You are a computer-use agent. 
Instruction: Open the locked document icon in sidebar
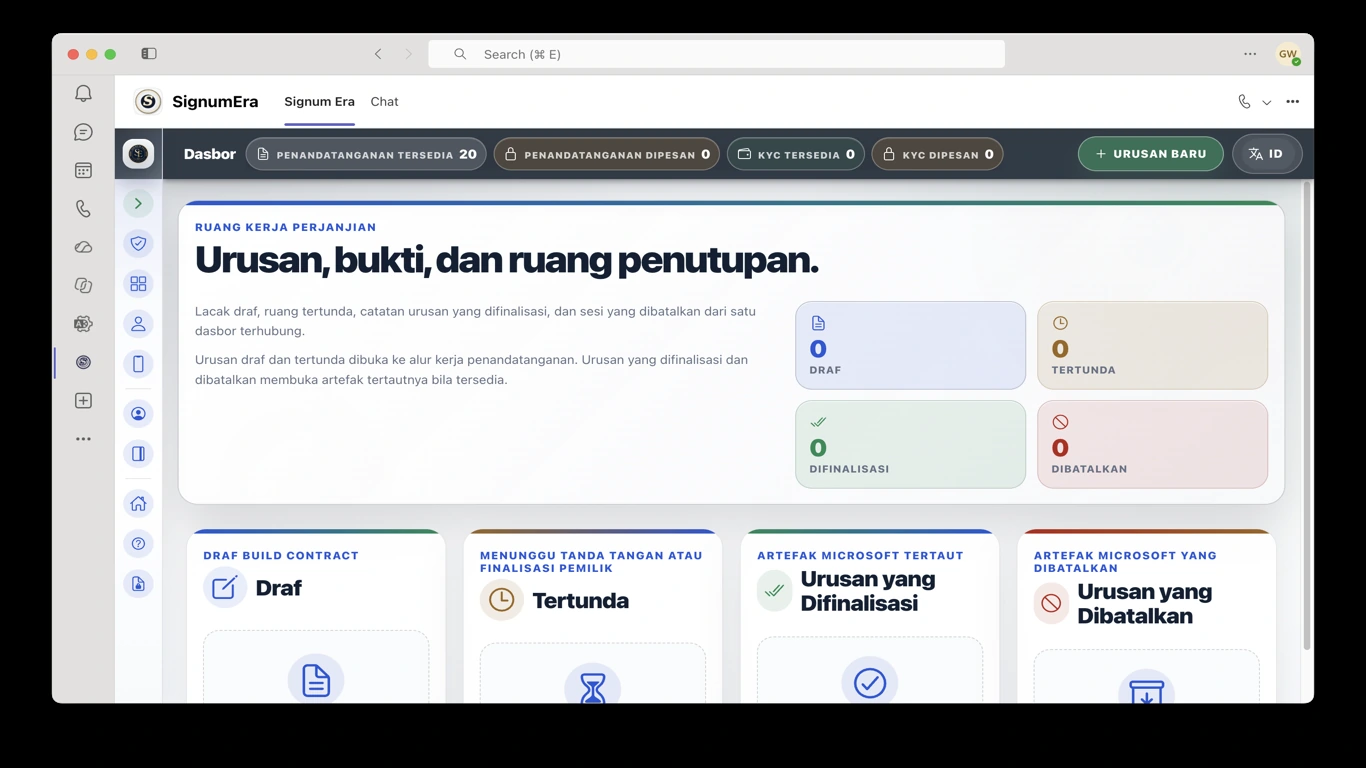click(x=138, y=584)
